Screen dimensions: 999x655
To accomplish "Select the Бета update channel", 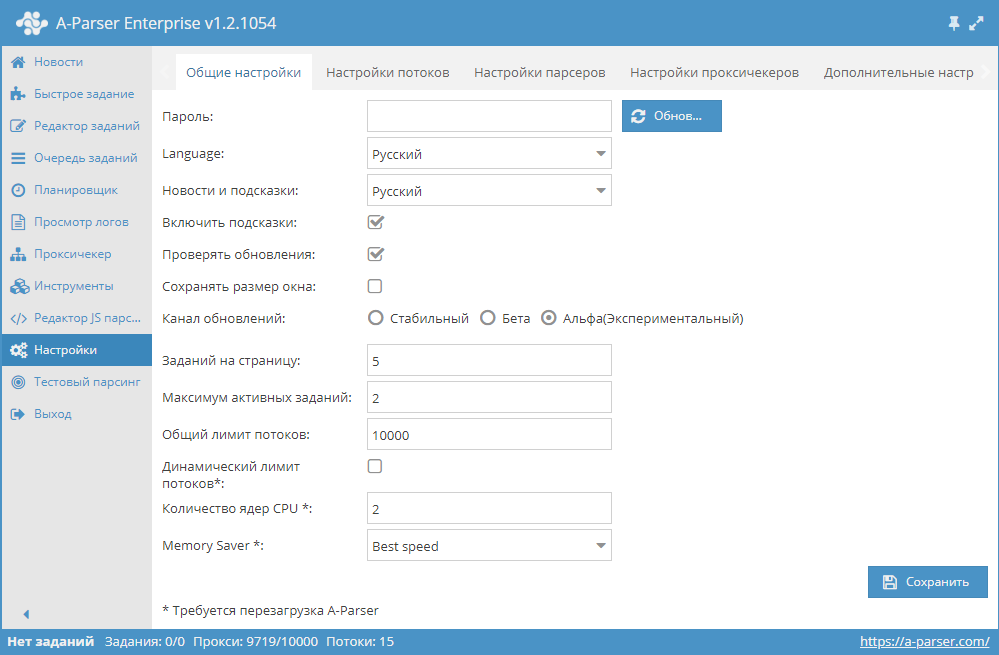I will pyautogui.click(x=487, y=318).
